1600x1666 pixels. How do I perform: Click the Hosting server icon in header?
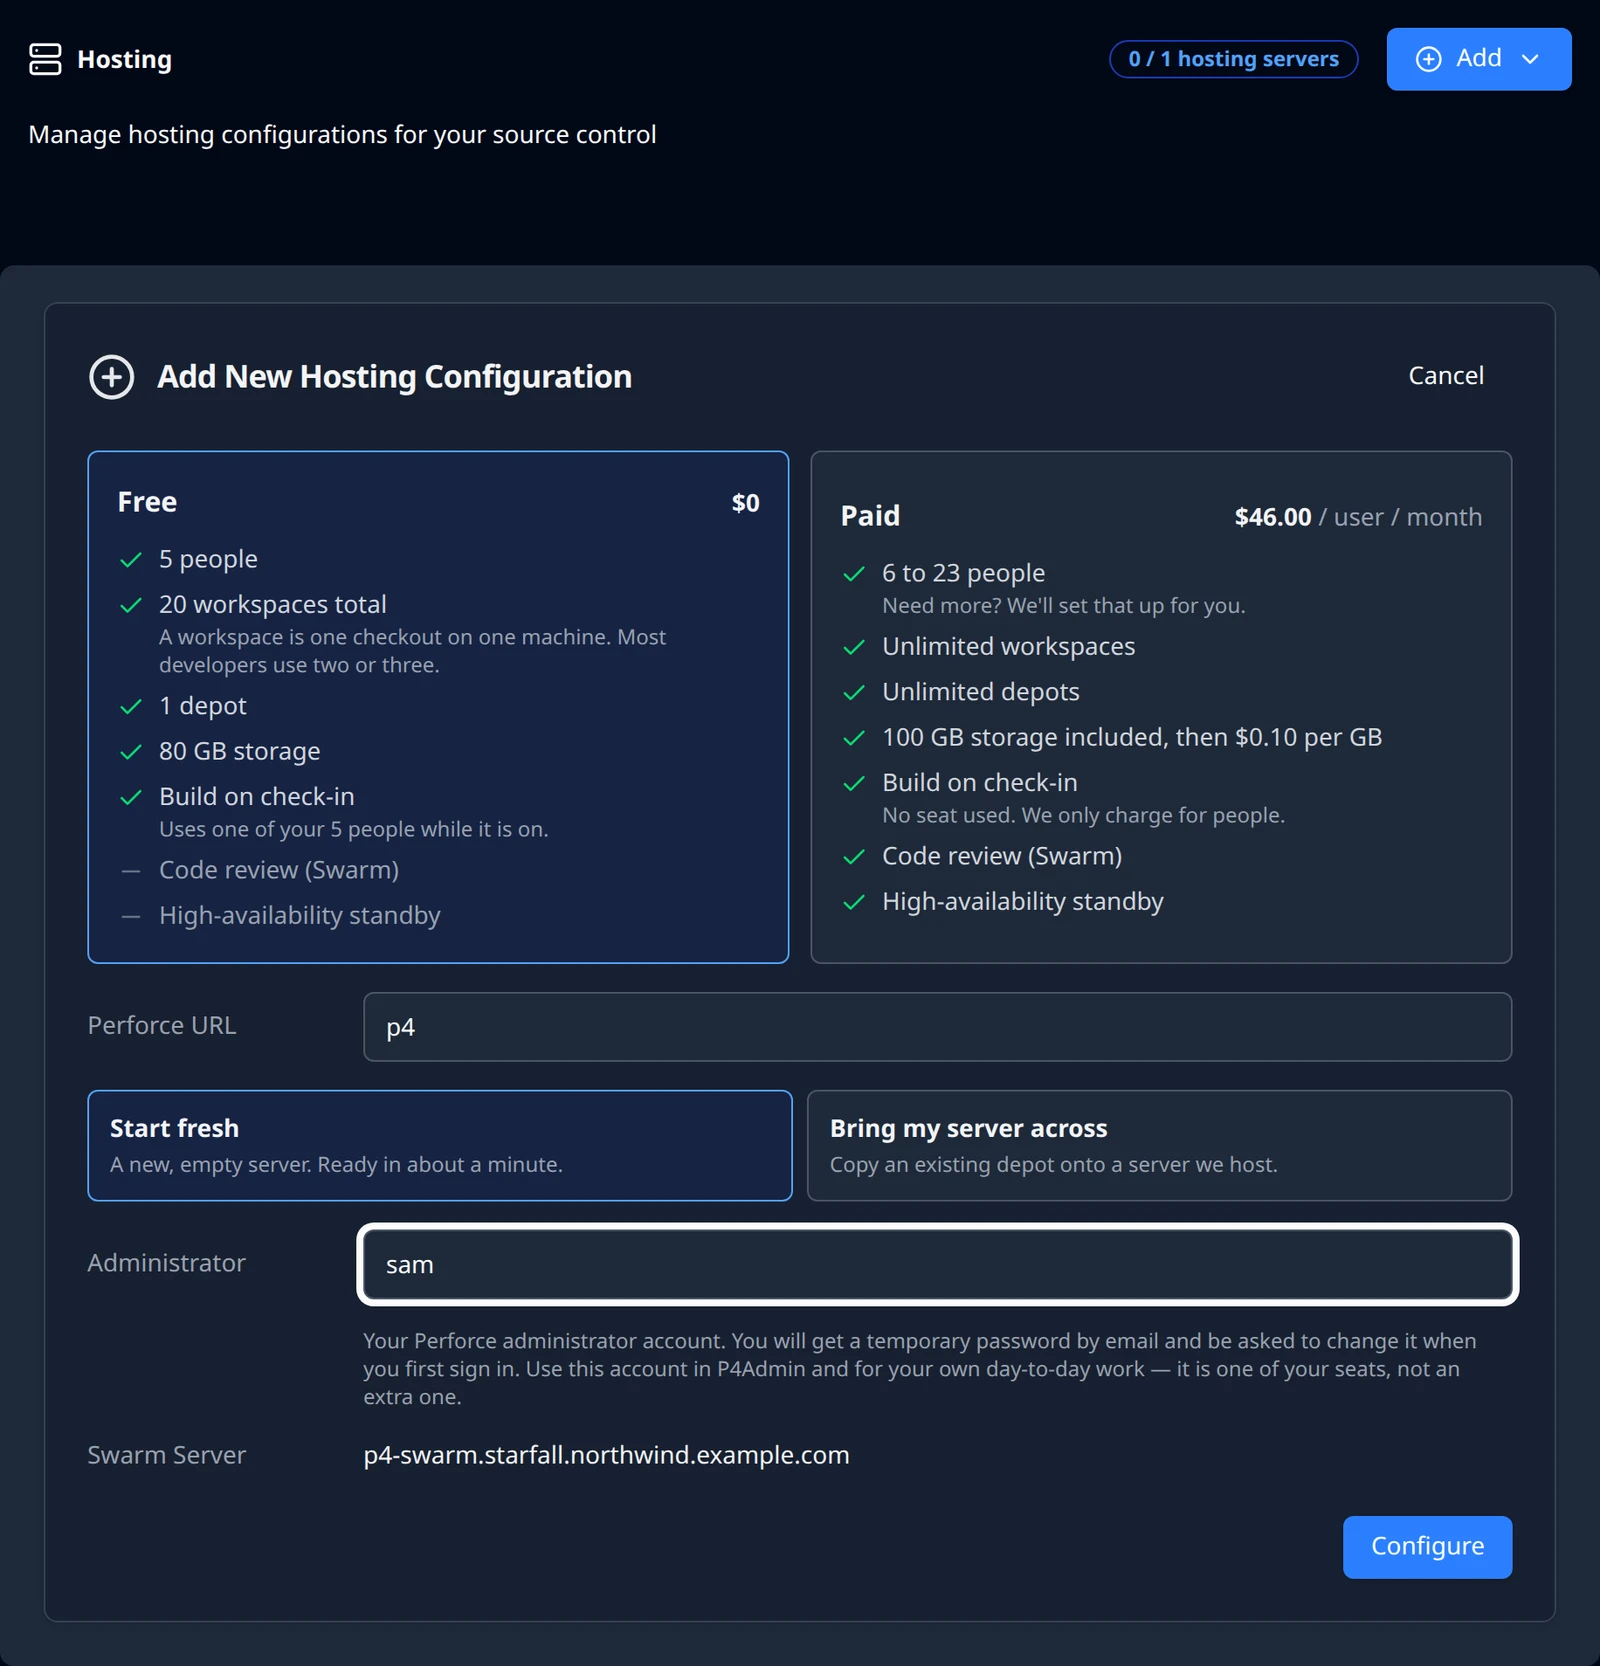pyautogui.click(x=45, y=59)
